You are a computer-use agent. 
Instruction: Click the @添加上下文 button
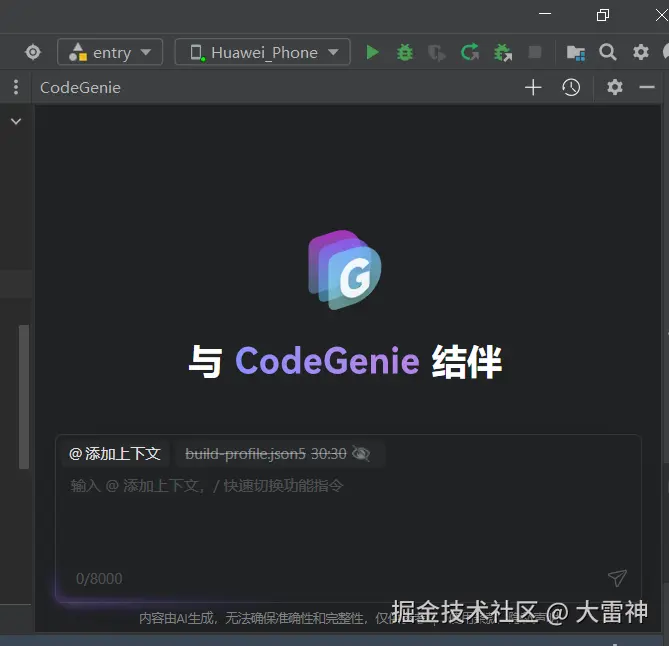[114, 454]
